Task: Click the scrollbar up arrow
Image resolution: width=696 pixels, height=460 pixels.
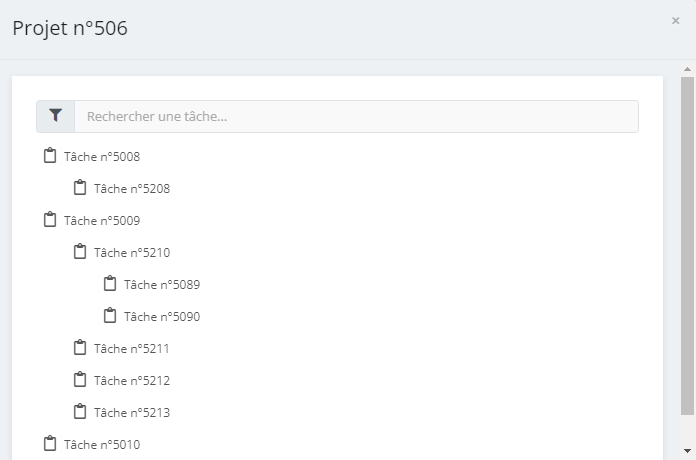Action: [x=687, y=69]
